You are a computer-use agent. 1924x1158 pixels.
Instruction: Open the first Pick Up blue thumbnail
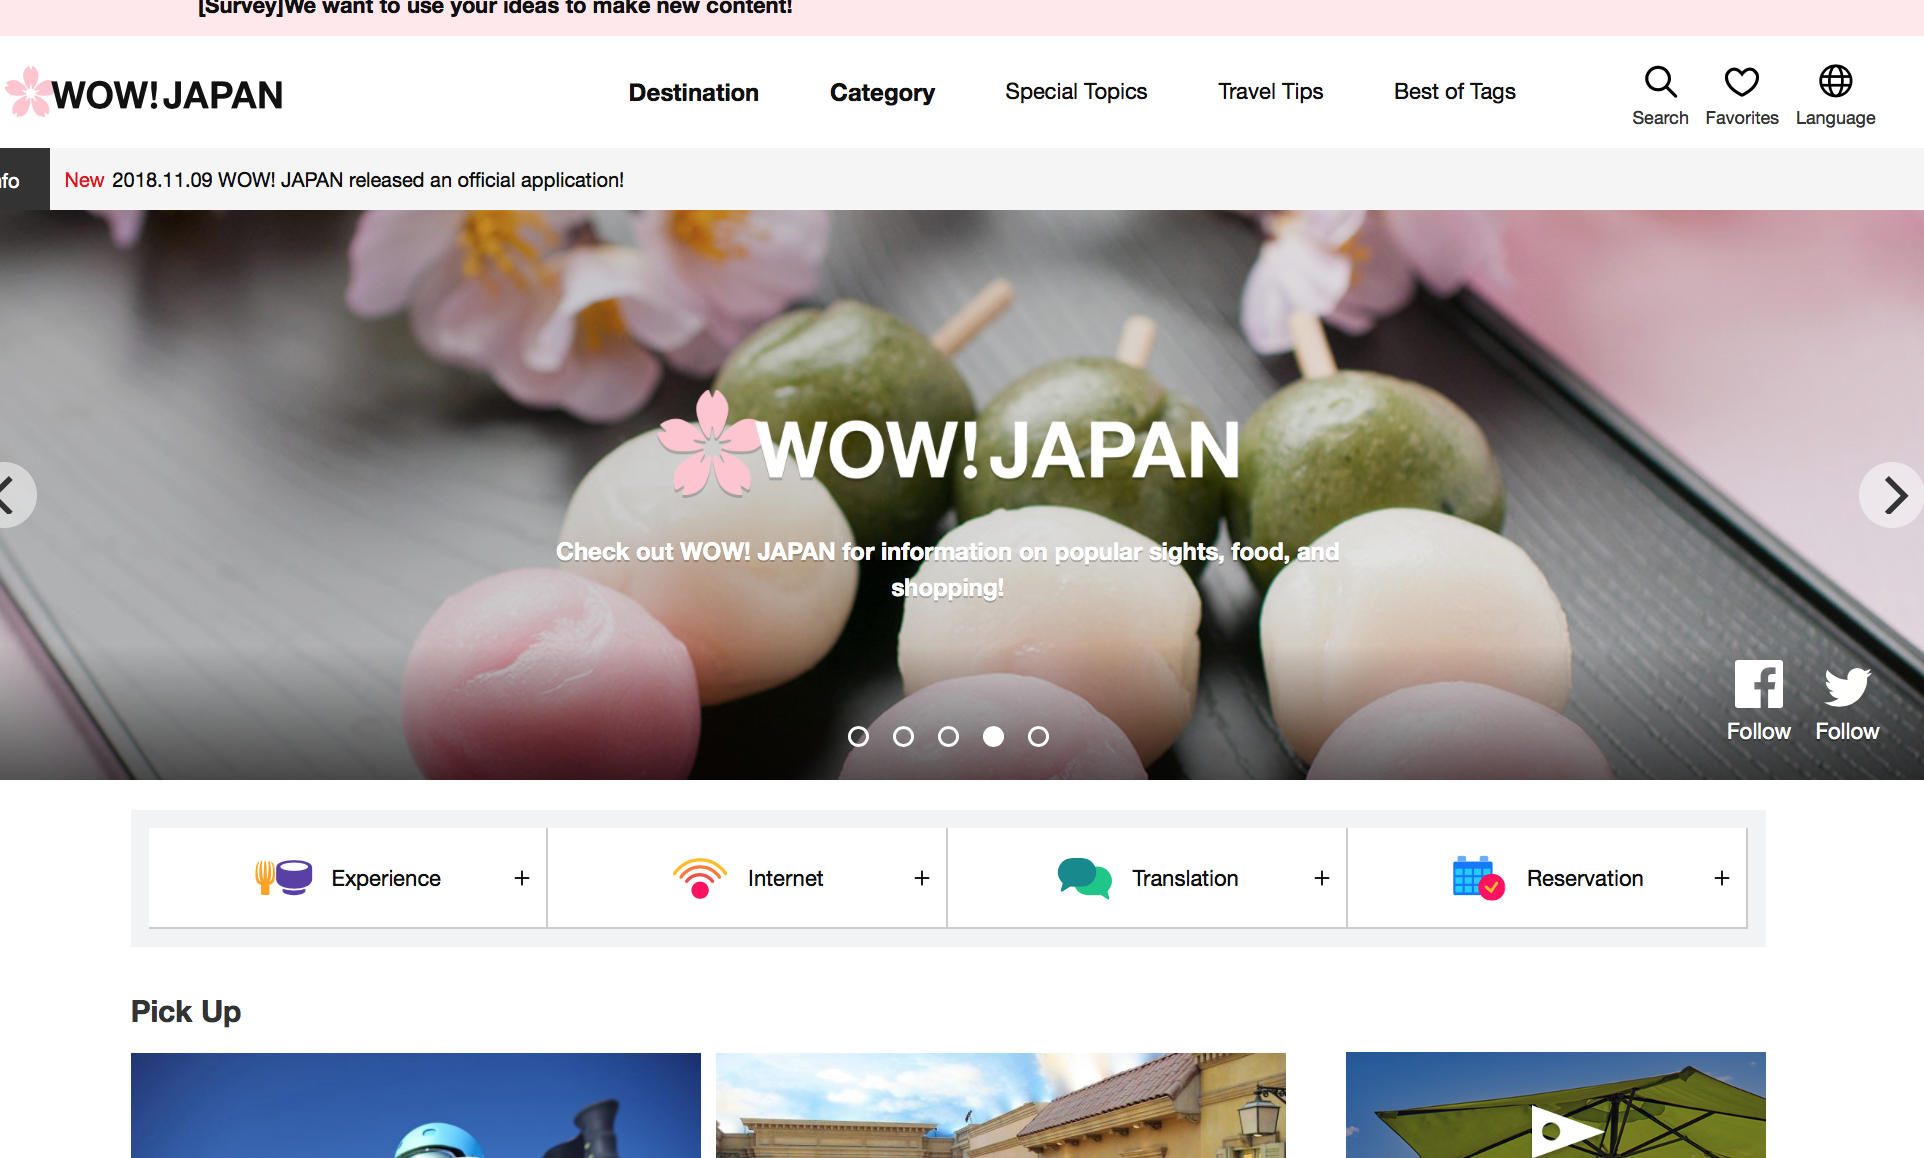416,1105
